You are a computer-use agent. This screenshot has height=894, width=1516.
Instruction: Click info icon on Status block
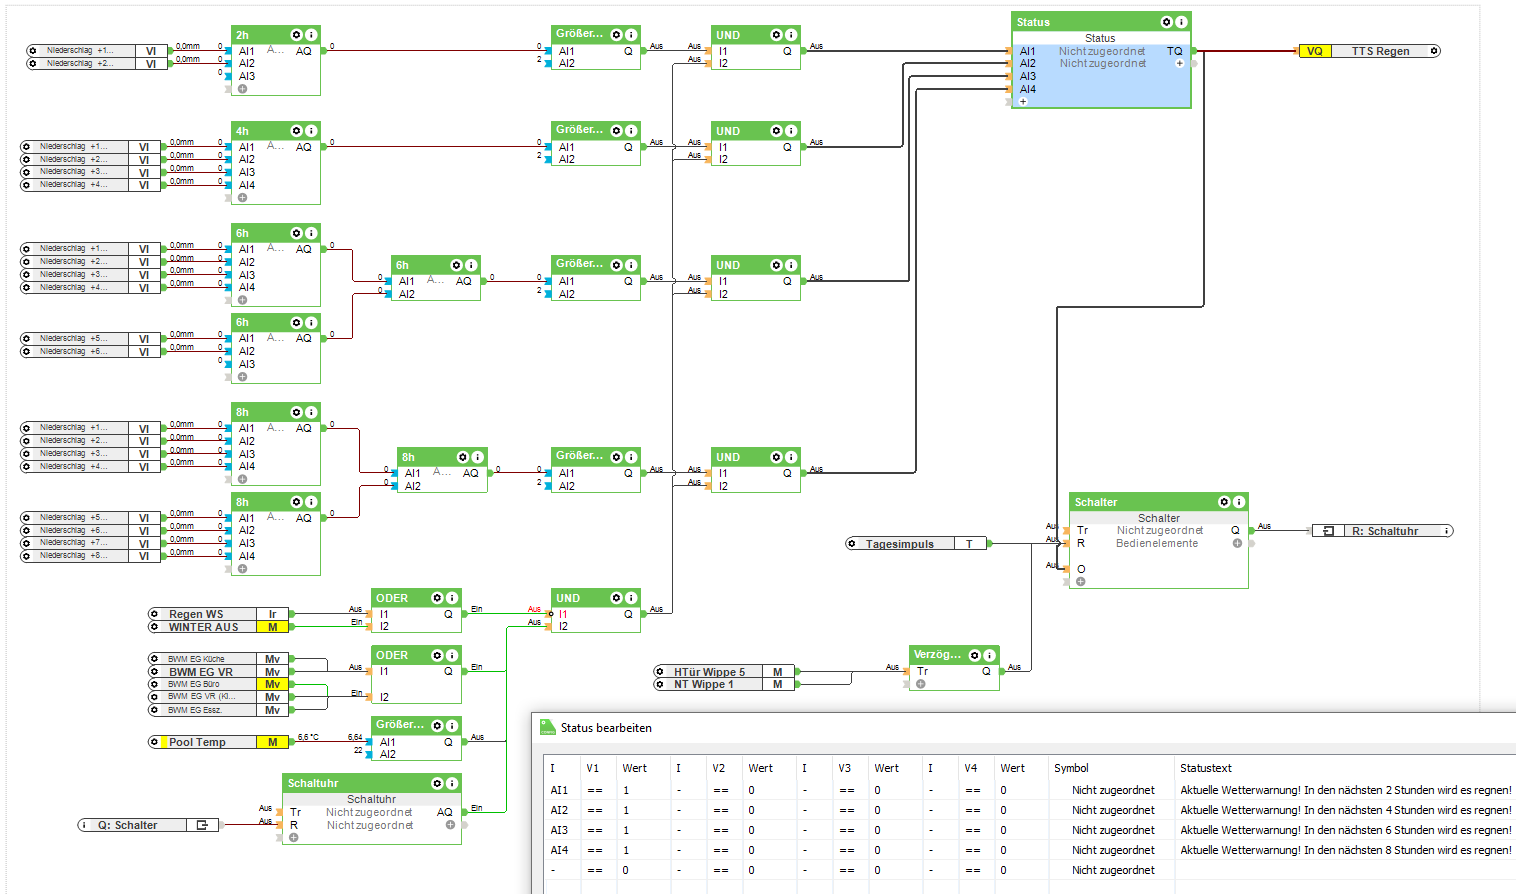(1181, 22)
